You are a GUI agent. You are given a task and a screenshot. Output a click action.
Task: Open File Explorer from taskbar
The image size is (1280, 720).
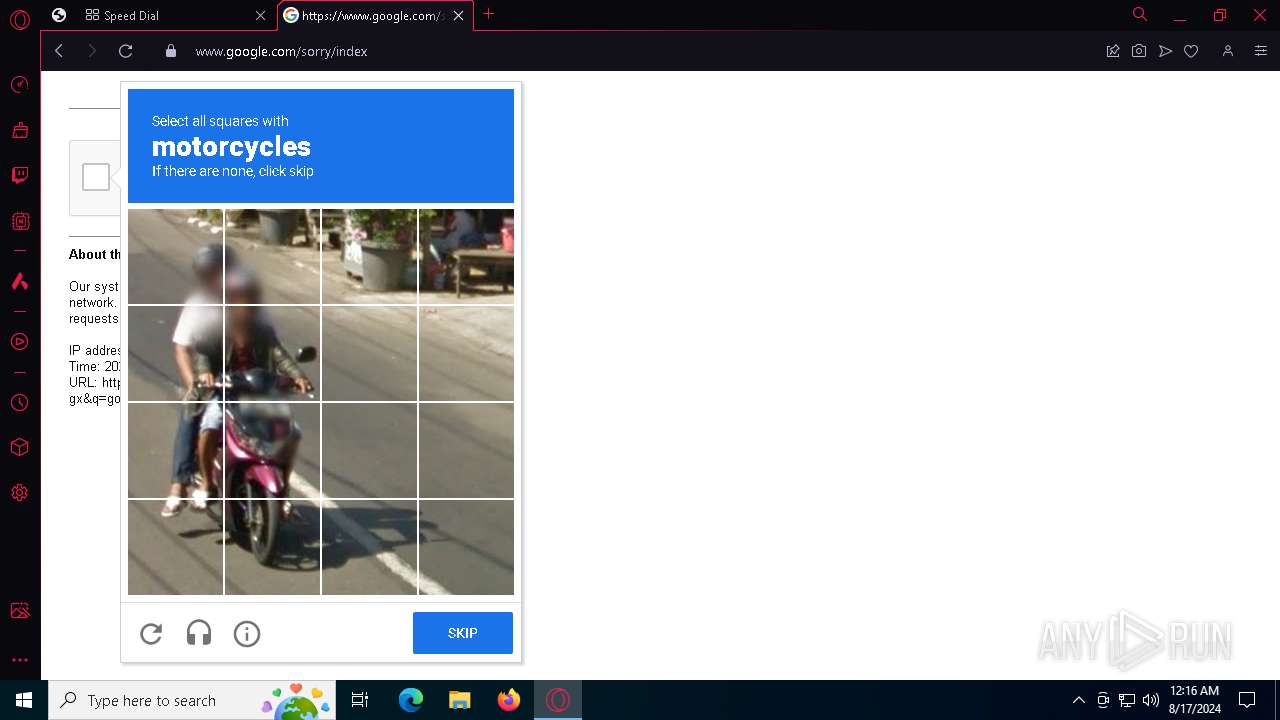coord(459,700)
